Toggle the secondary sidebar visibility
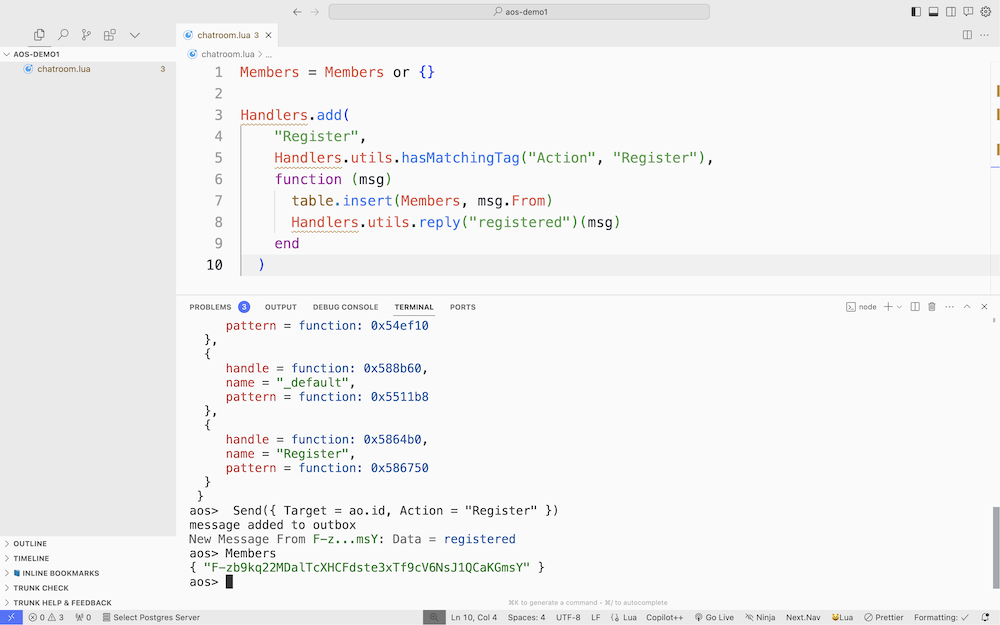The image size is (1000, 625). 951,12
